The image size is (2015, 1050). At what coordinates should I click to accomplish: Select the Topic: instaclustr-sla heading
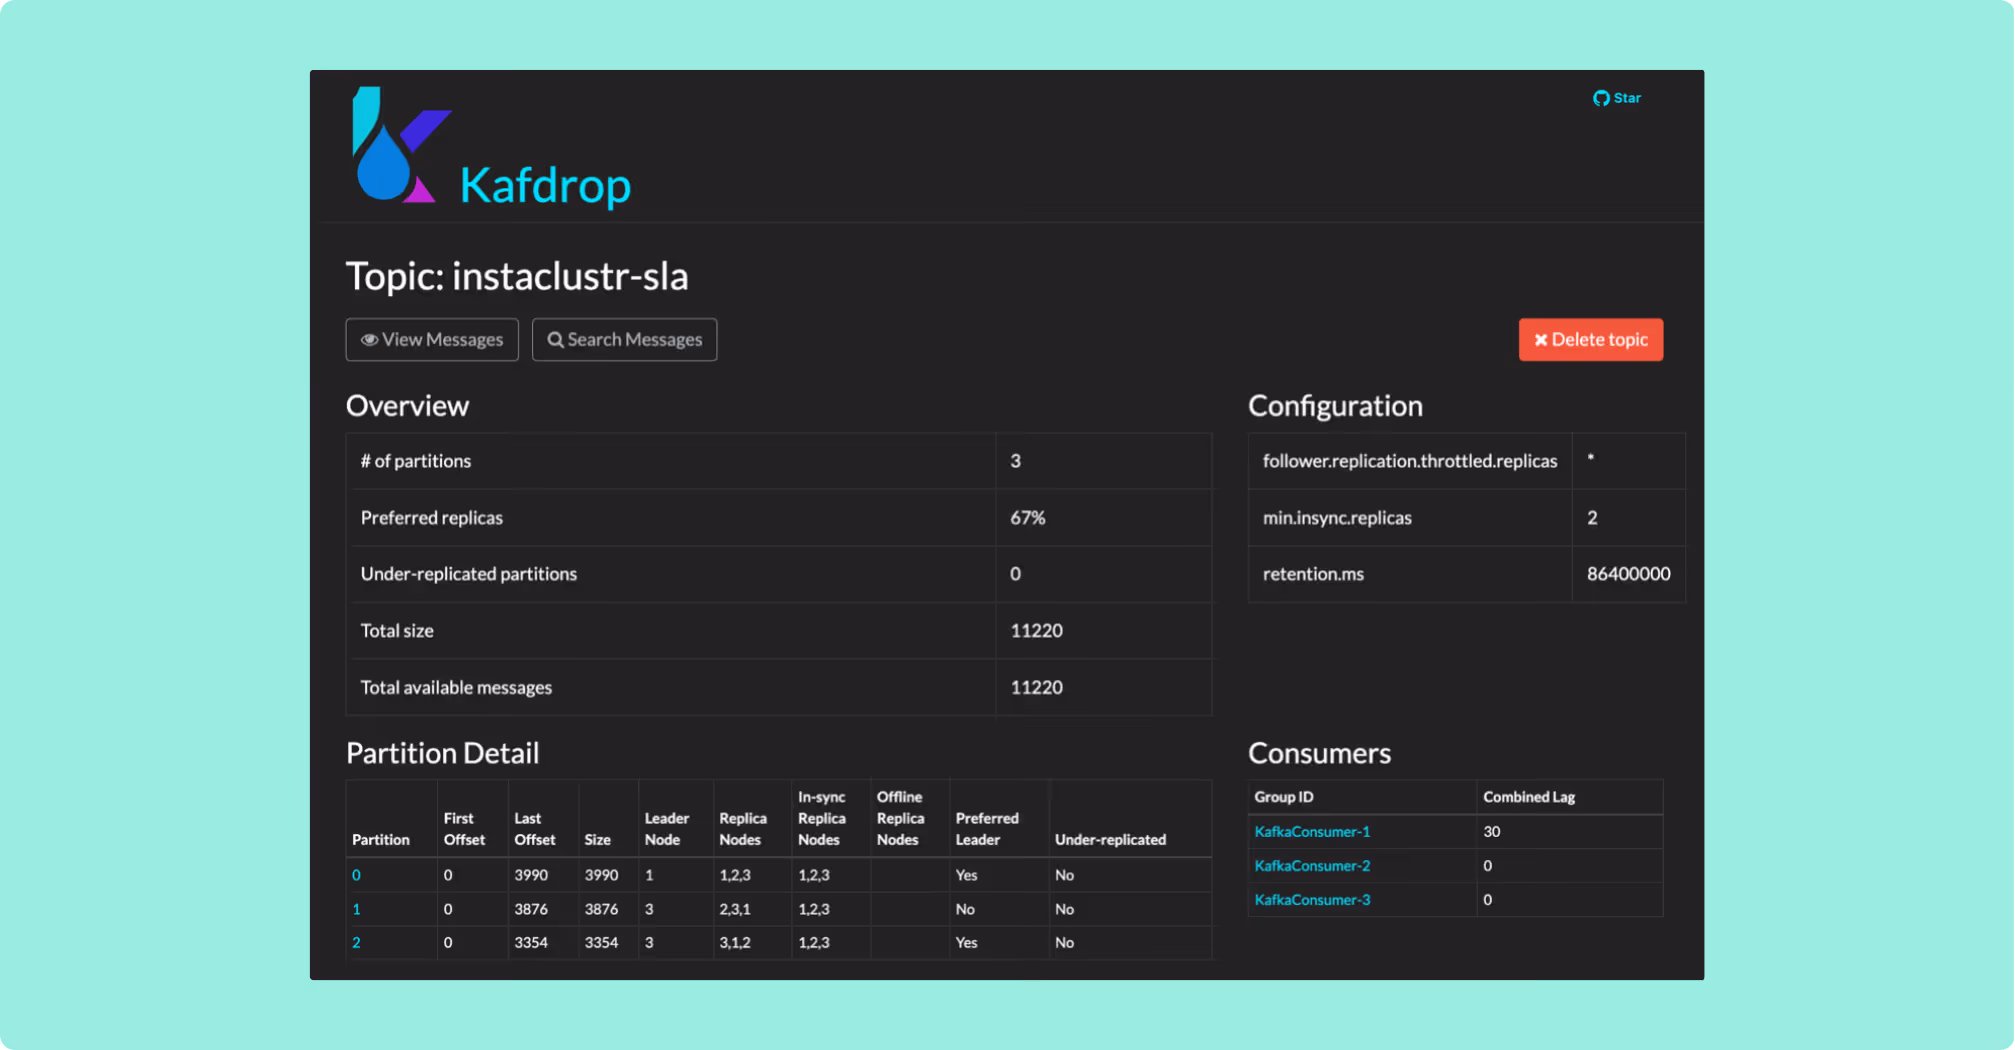[517, 277]
